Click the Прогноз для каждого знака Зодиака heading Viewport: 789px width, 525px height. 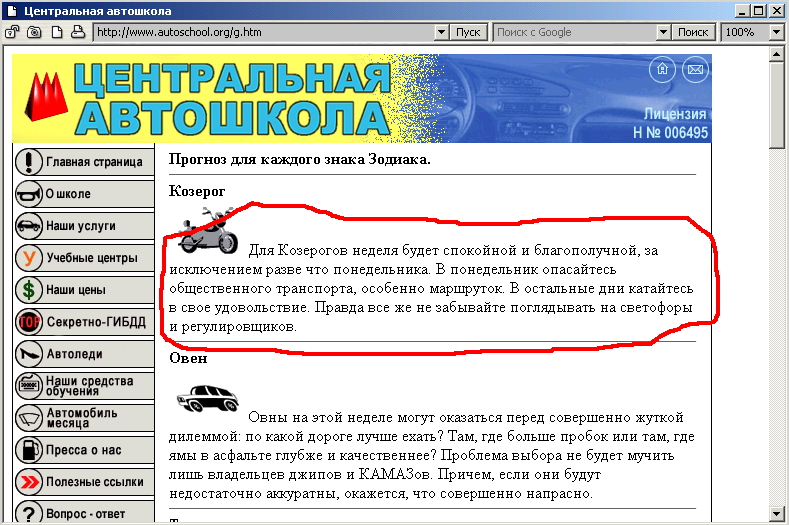point(299,160)
